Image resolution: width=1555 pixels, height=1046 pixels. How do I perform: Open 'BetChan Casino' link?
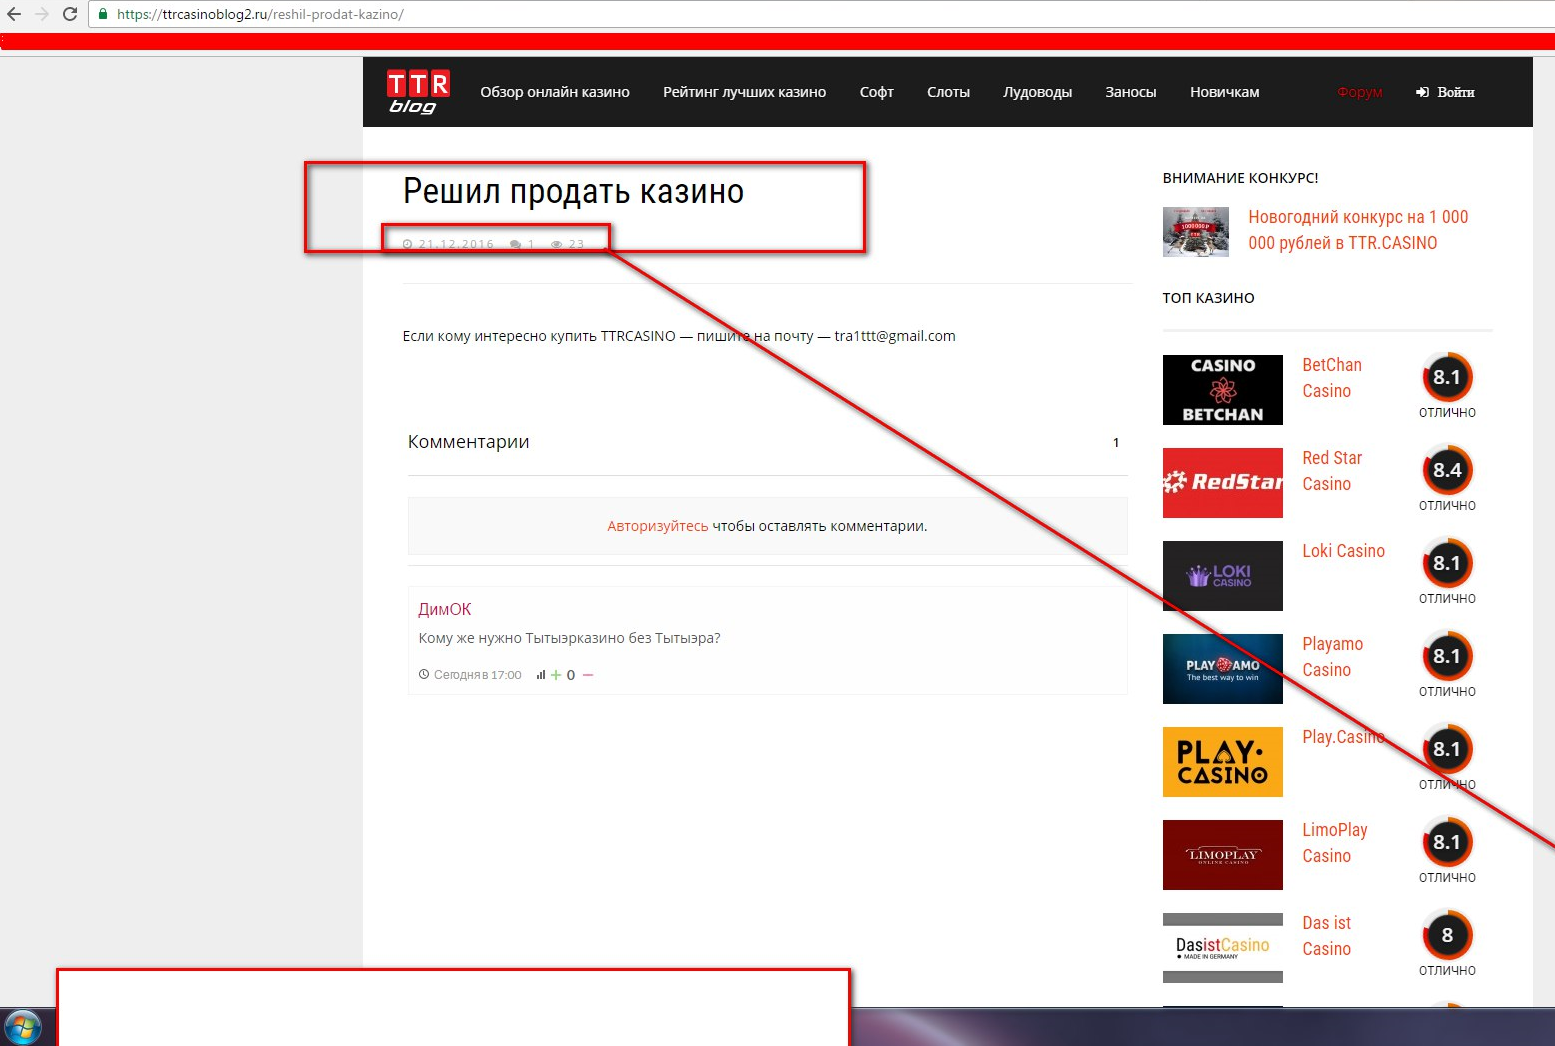pyautogui.click(x=1332, y=378)
